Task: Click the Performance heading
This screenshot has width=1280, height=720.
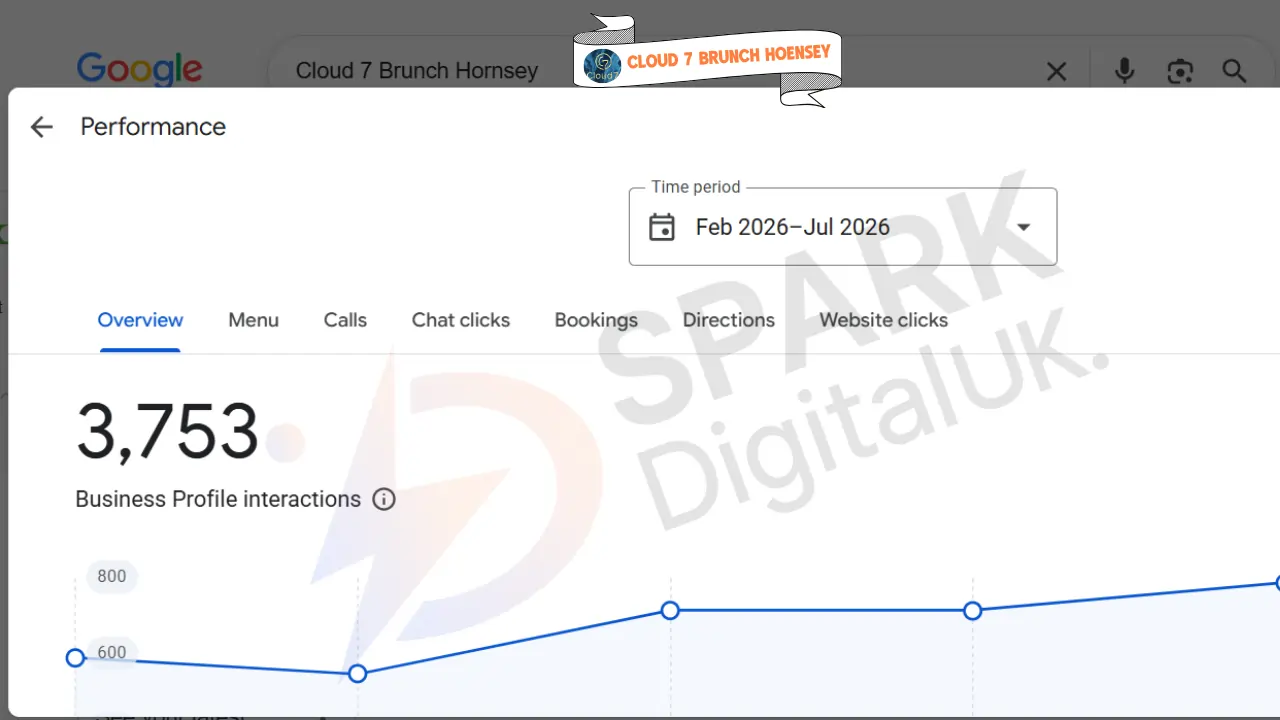Action: tap(153, 127)
